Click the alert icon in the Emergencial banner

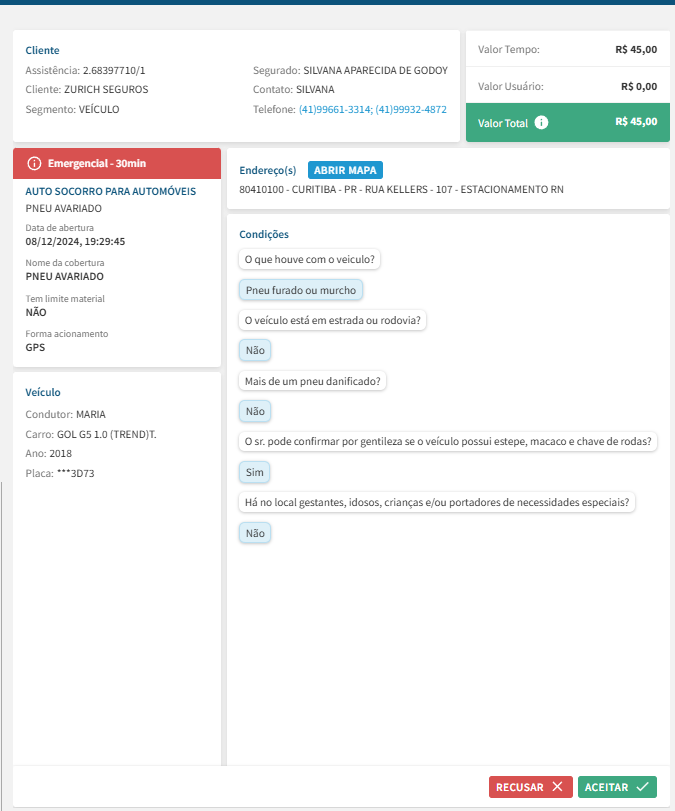(34, 163)
